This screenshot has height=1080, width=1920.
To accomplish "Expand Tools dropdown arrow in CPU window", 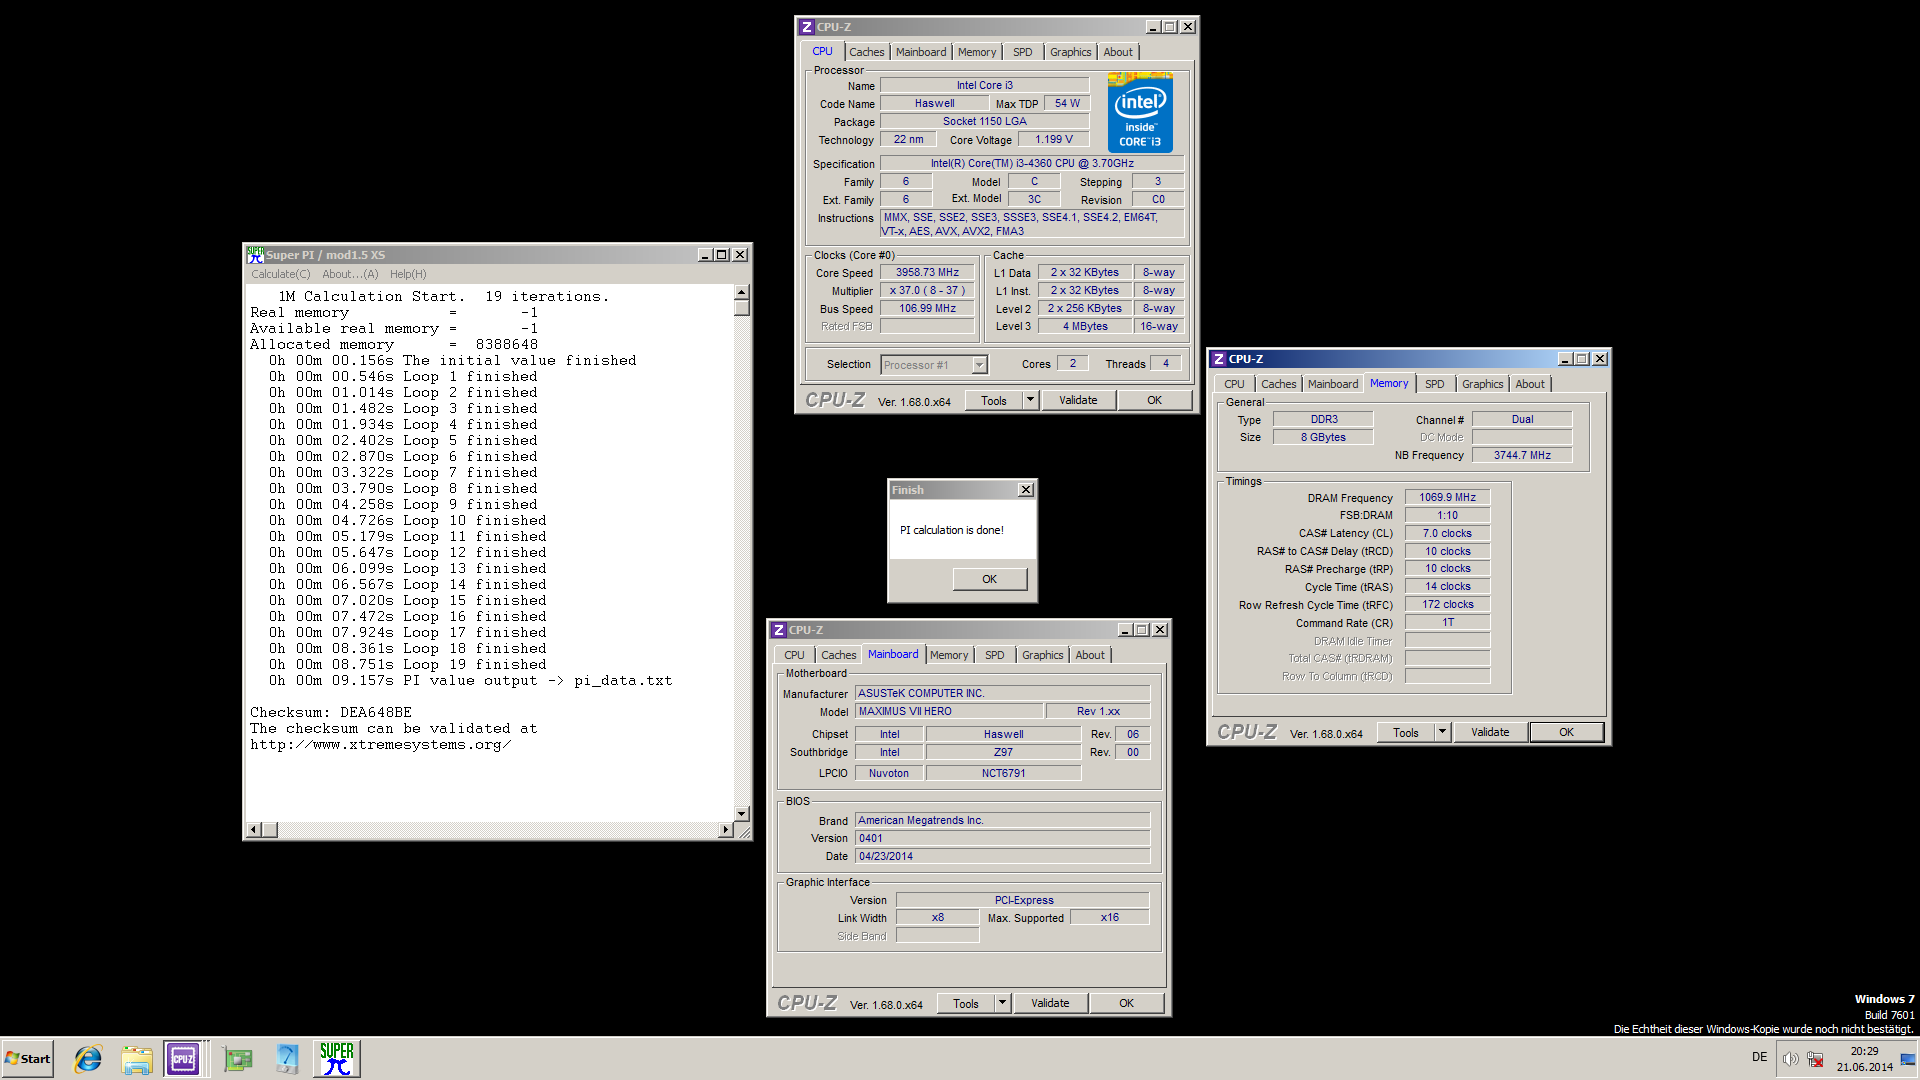I will point(1030,400).
